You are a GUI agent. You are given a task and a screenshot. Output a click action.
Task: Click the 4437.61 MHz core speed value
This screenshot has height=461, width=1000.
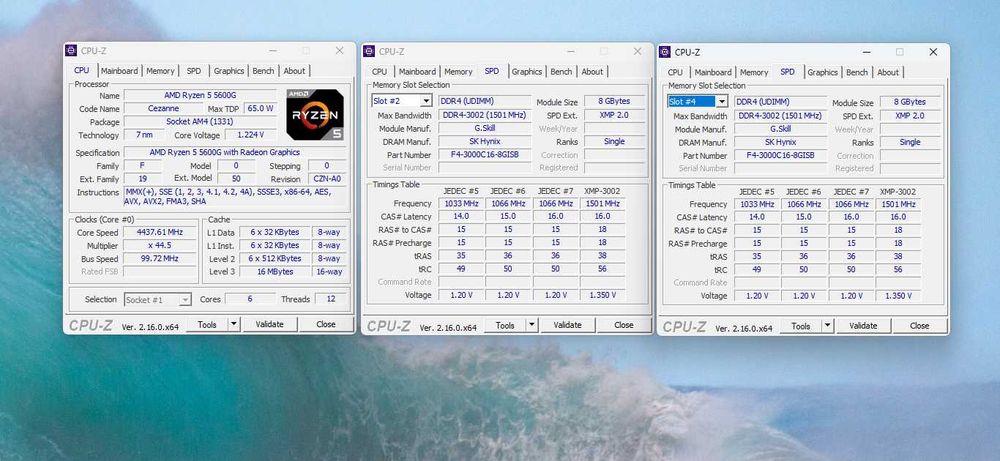[x=159, y=232]
